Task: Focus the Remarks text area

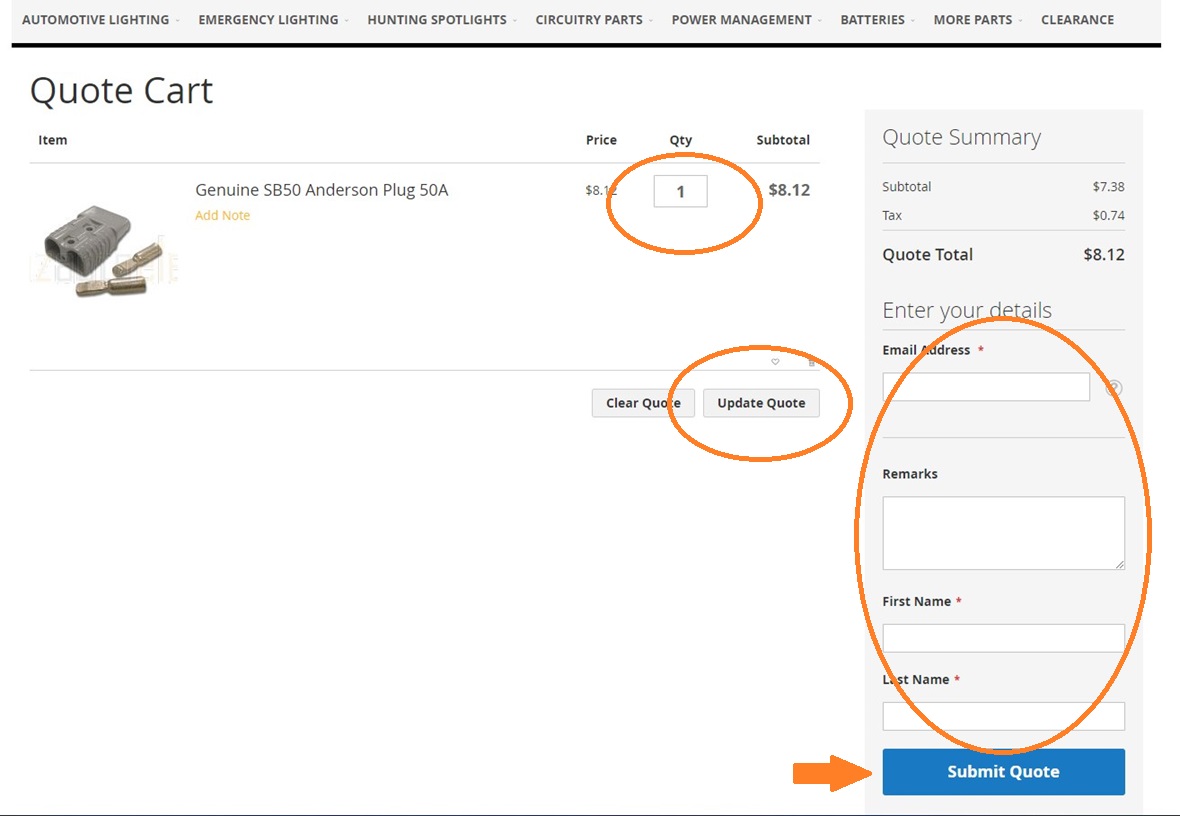Action: 1003,533
